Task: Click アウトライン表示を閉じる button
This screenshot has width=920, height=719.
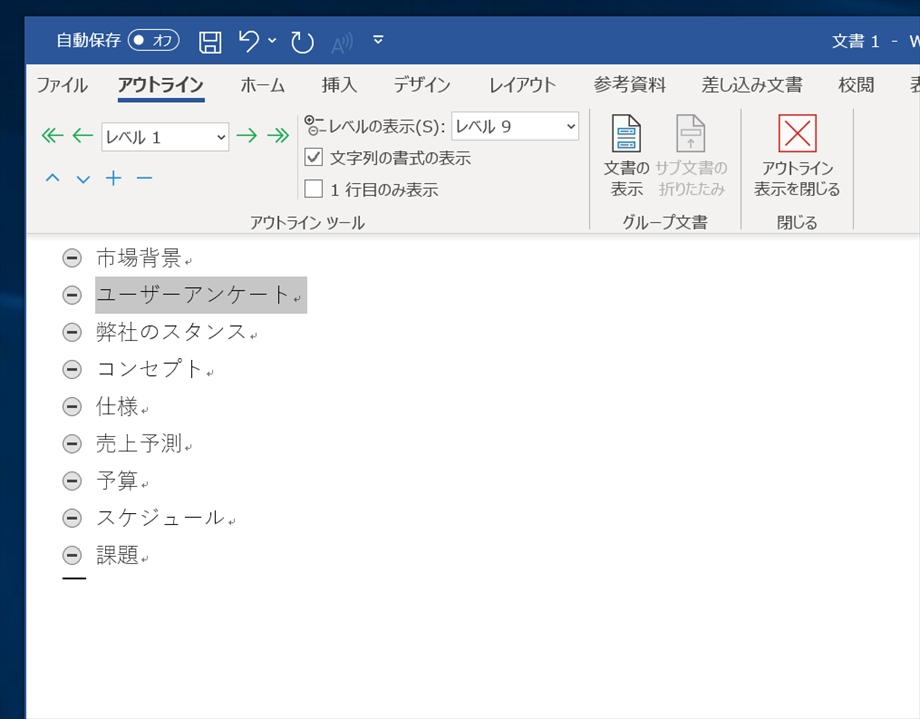Action: [x=797, y=156]
